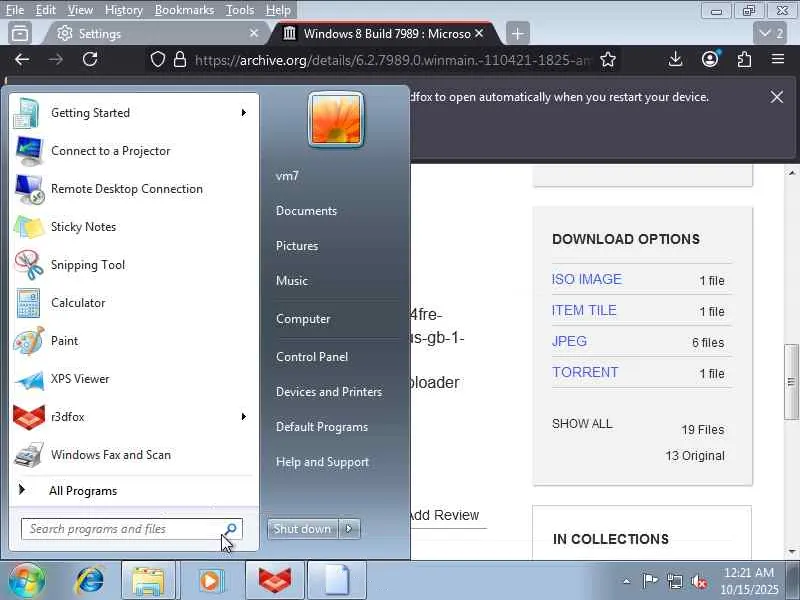The height and width of the screenshot is (600, 800).
Task: Open Control Panel from Start menu
Action: 312,357
